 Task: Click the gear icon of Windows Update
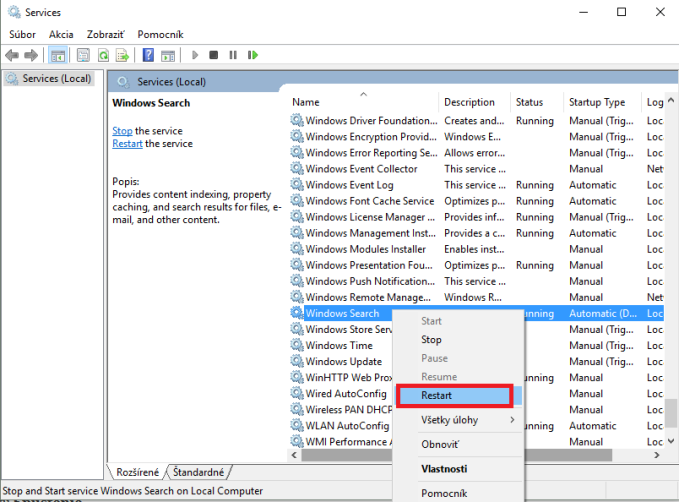pyautogui.click(x=297, y=361)
